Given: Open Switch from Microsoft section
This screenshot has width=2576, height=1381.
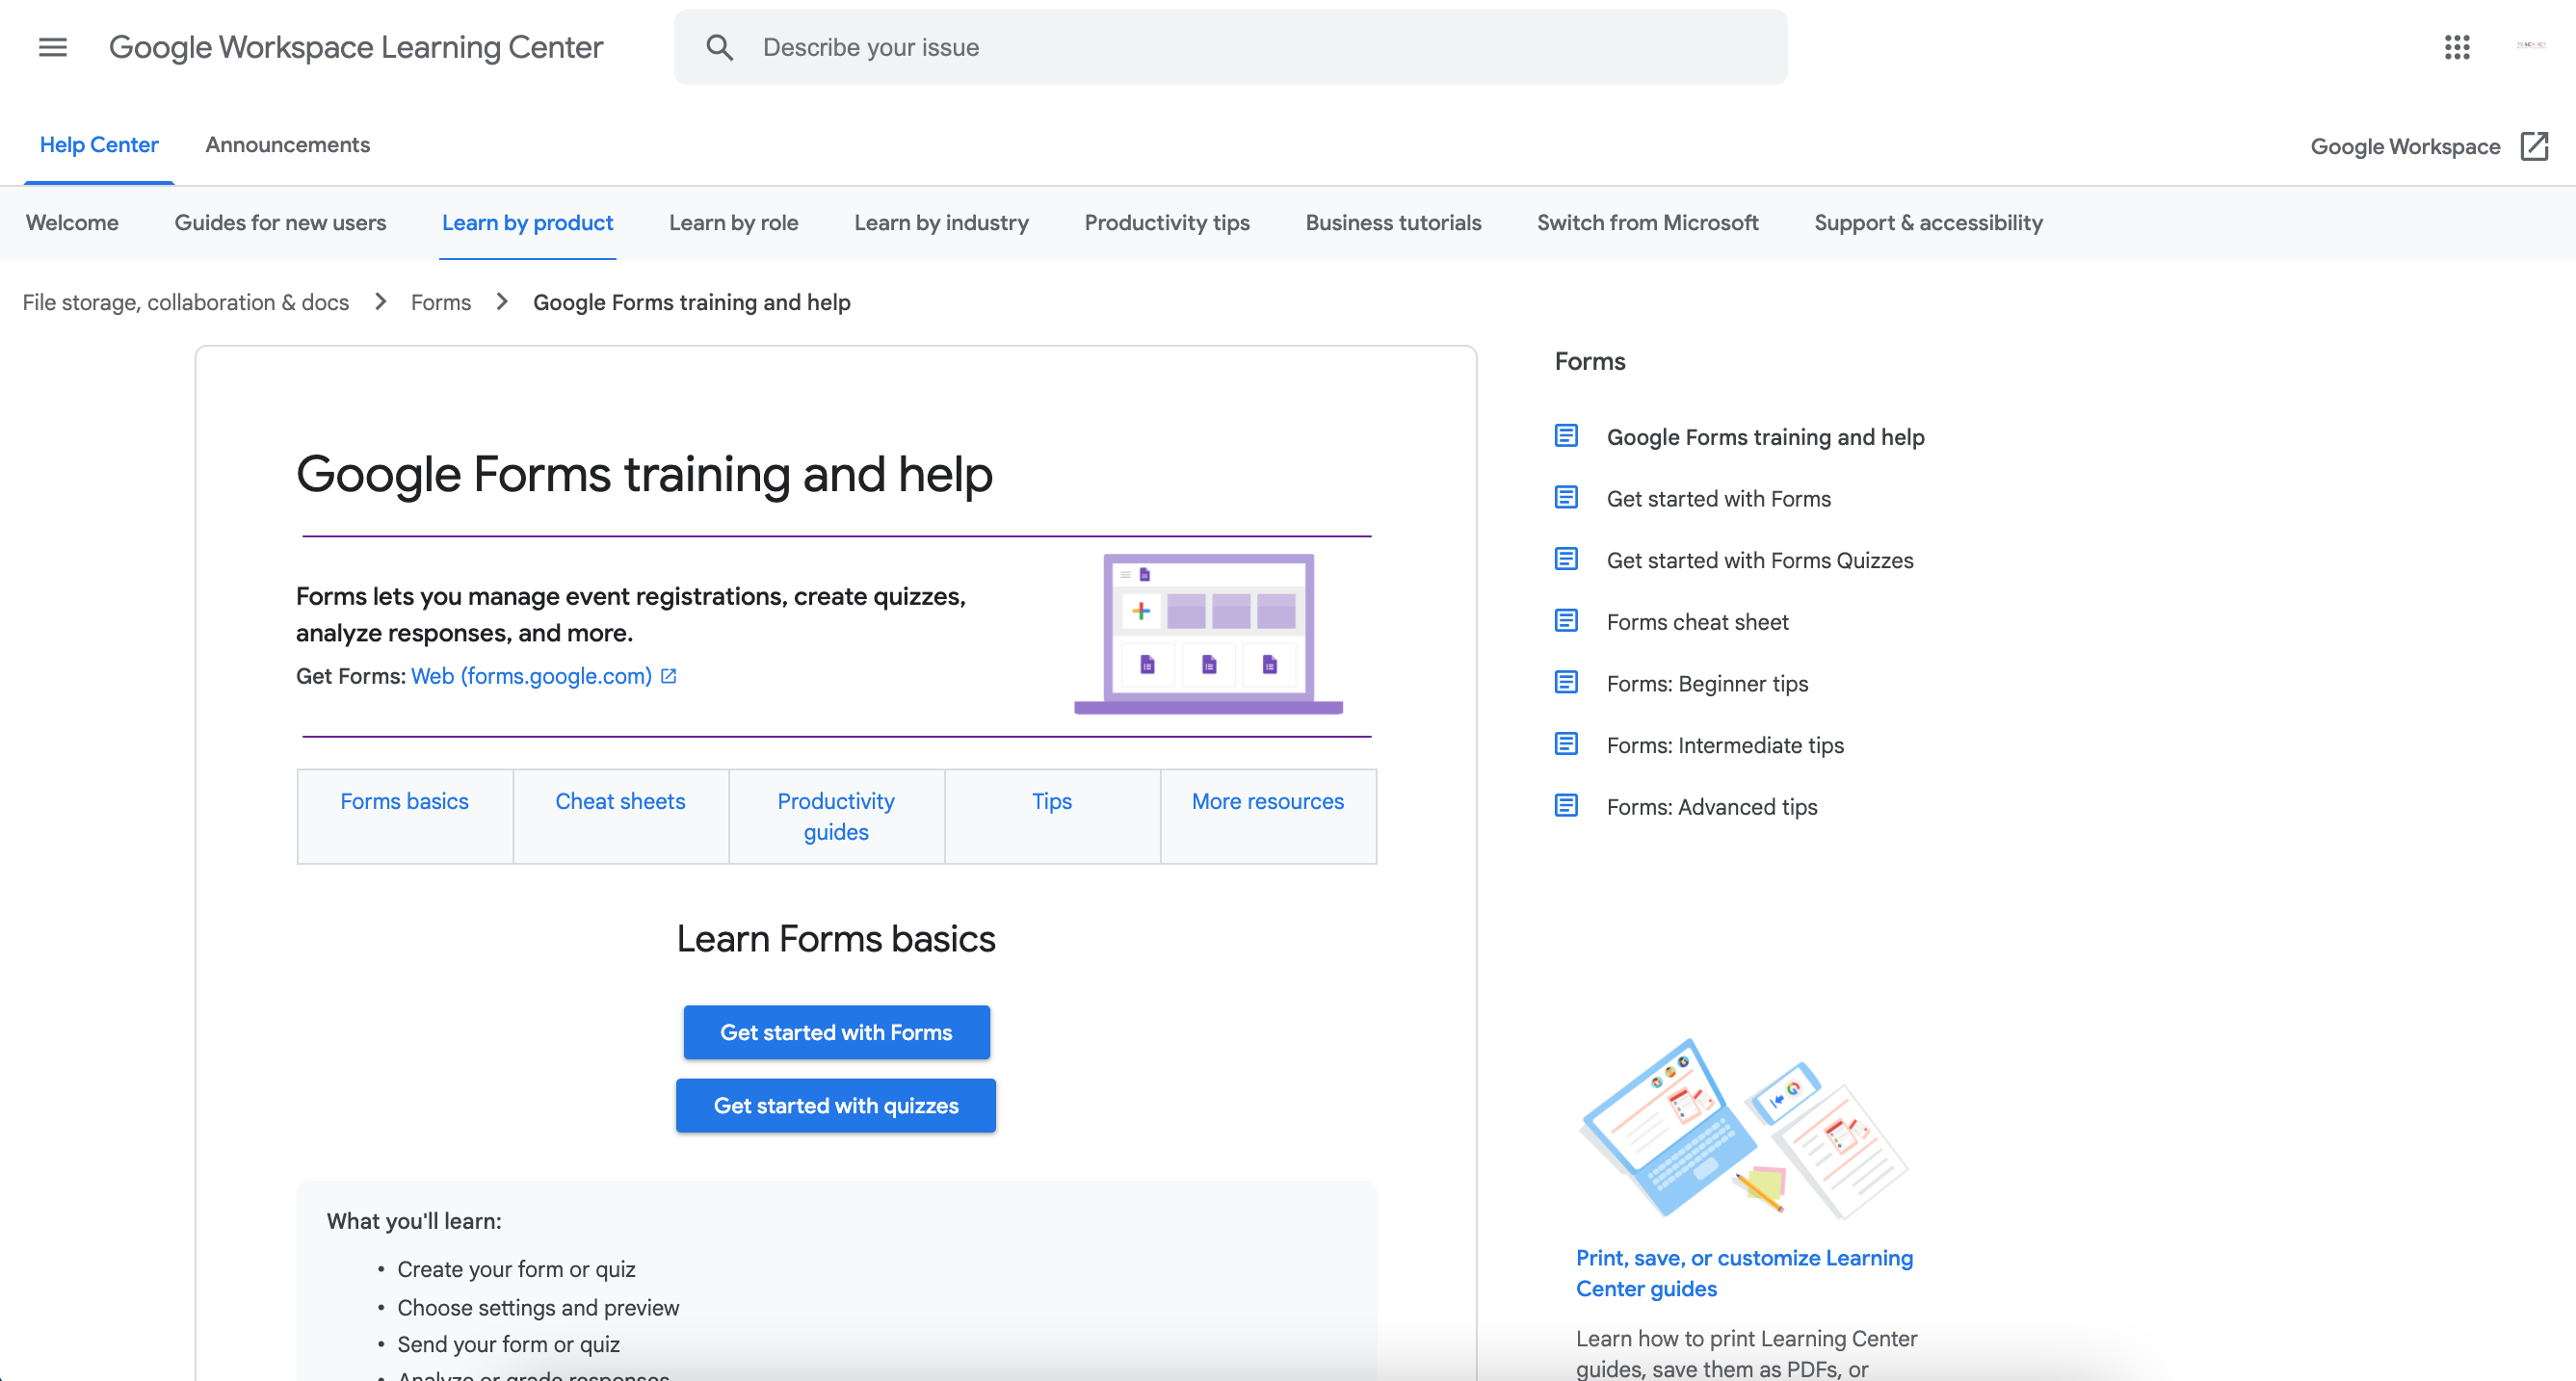Looking at the screenshot, I should [1647, 223].
